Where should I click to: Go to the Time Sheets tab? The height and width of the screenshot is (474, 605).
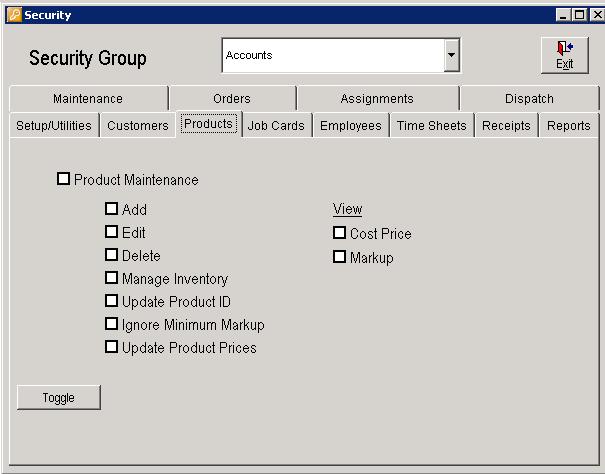[x=431, y=126]
